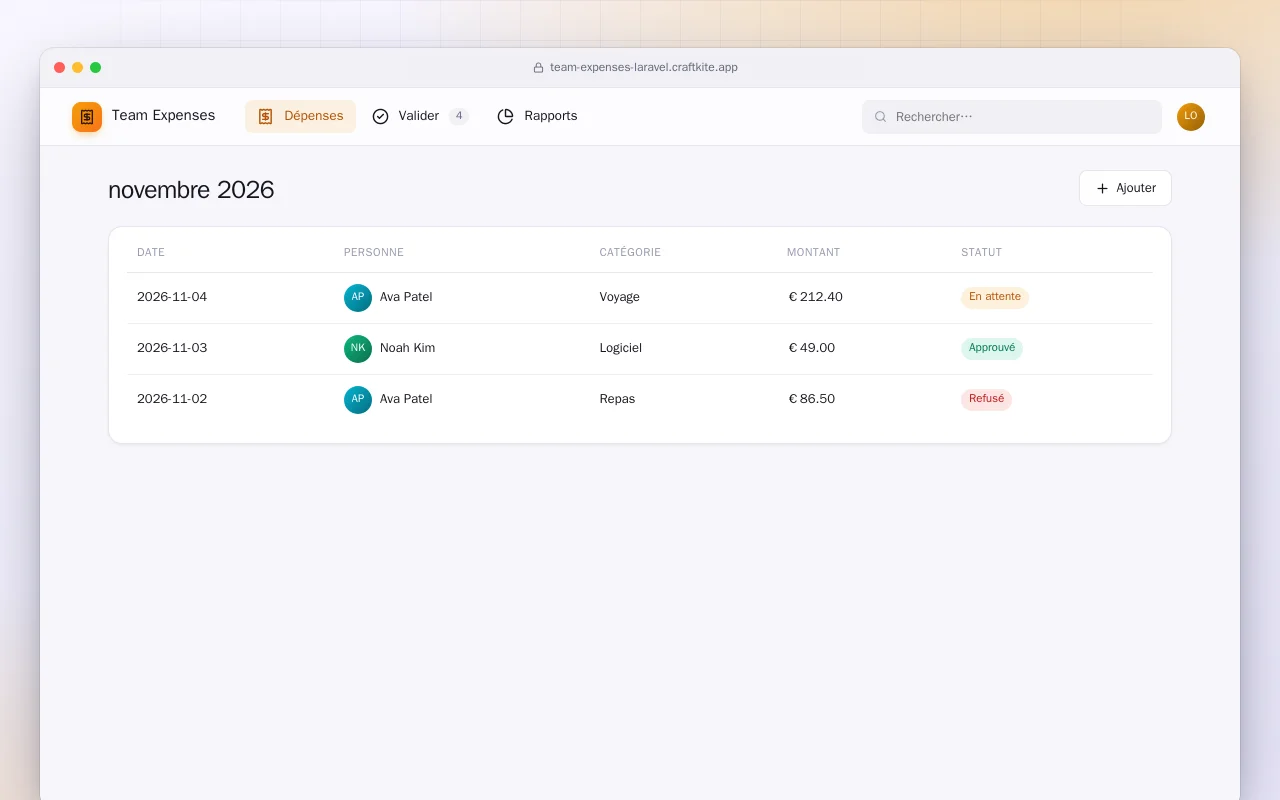
Task: Click the Team Expenses logo icon
Action: click(x=87, y=117)
